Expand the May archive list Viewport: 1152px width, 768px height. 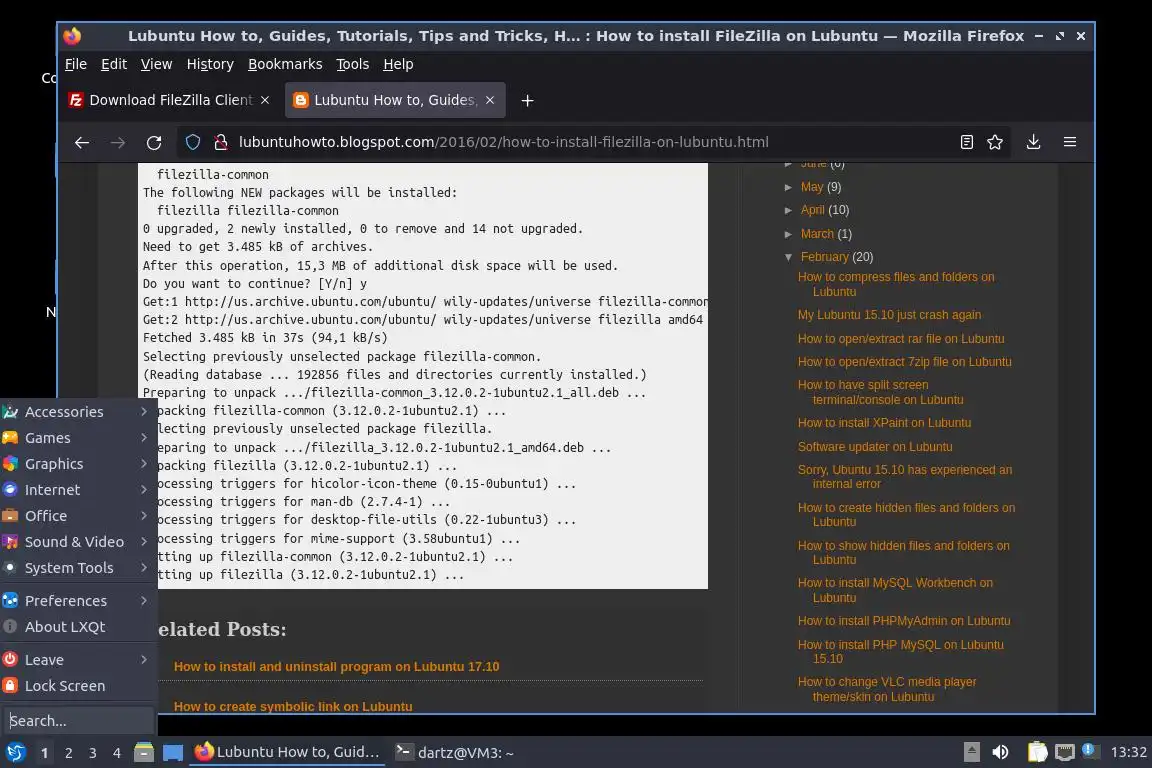[x=788, y=187]
